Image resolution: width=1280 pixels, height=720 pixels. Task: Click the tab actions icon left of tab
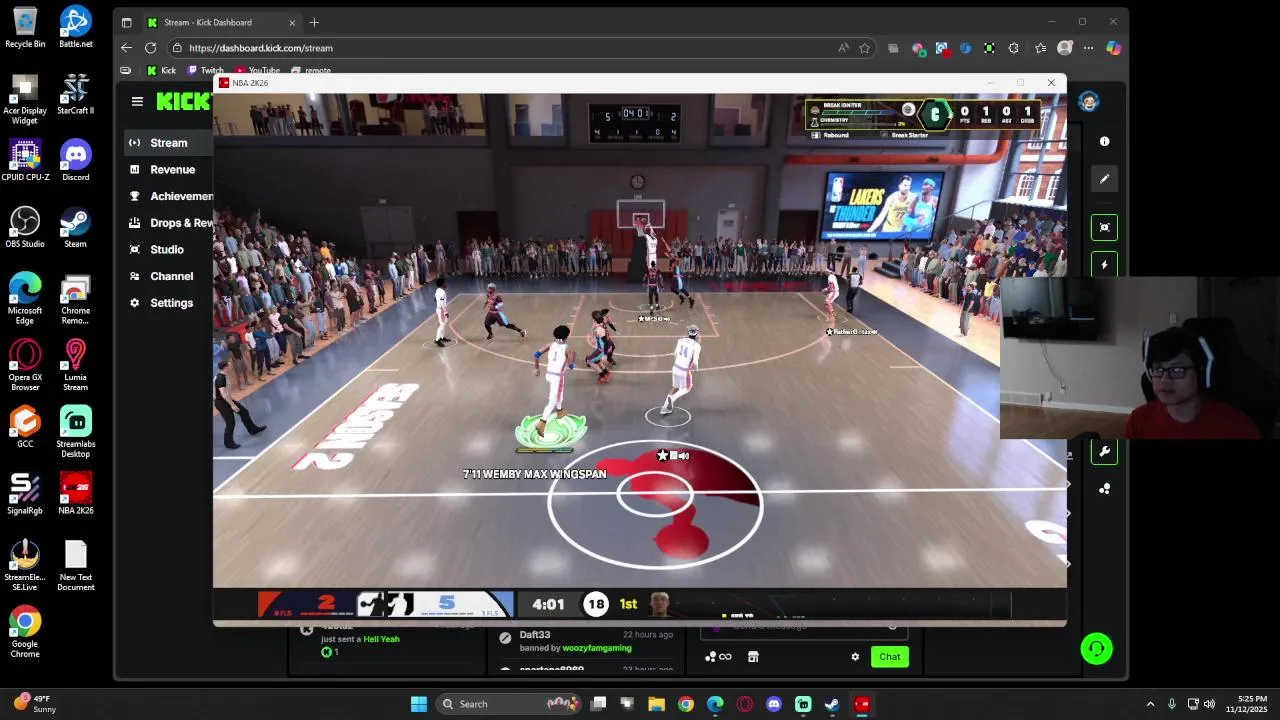126,22
